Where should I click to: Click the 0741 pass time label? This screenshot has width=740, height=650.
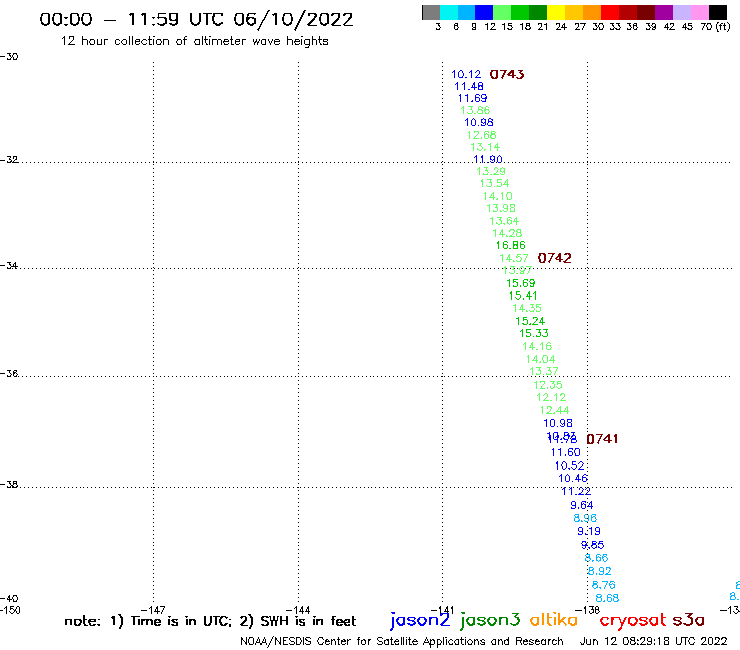click(602, 439)
